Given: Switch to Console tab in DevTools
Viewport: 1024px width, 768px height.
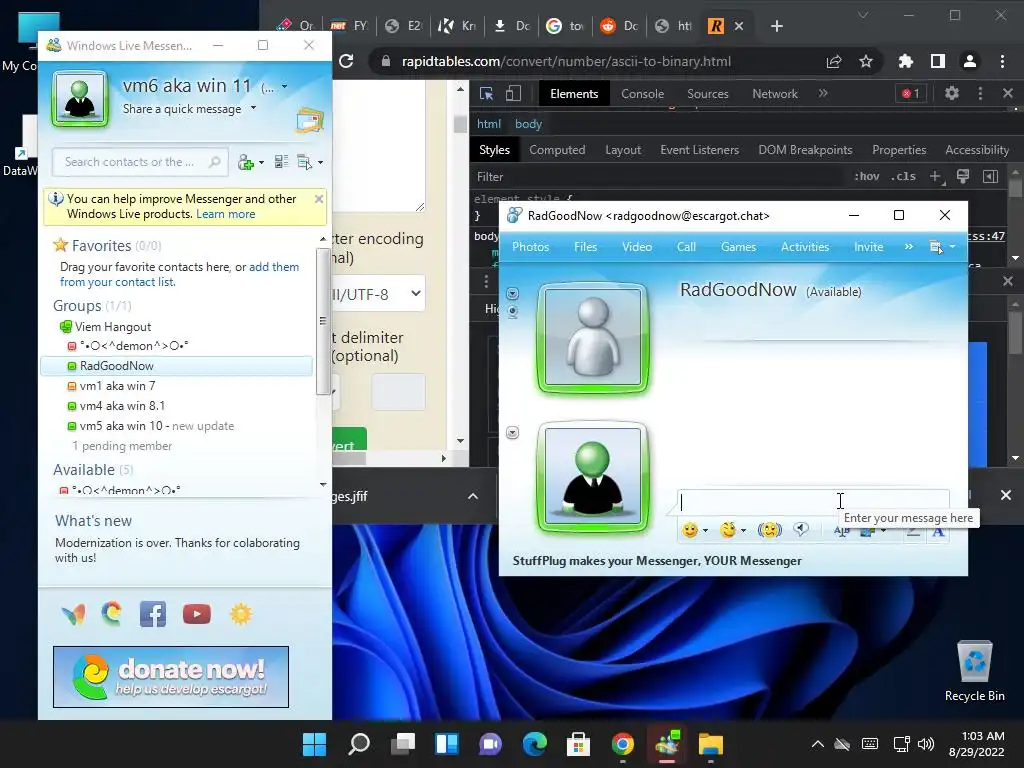Looking at the screenshot, I should (x=642, y=93).
